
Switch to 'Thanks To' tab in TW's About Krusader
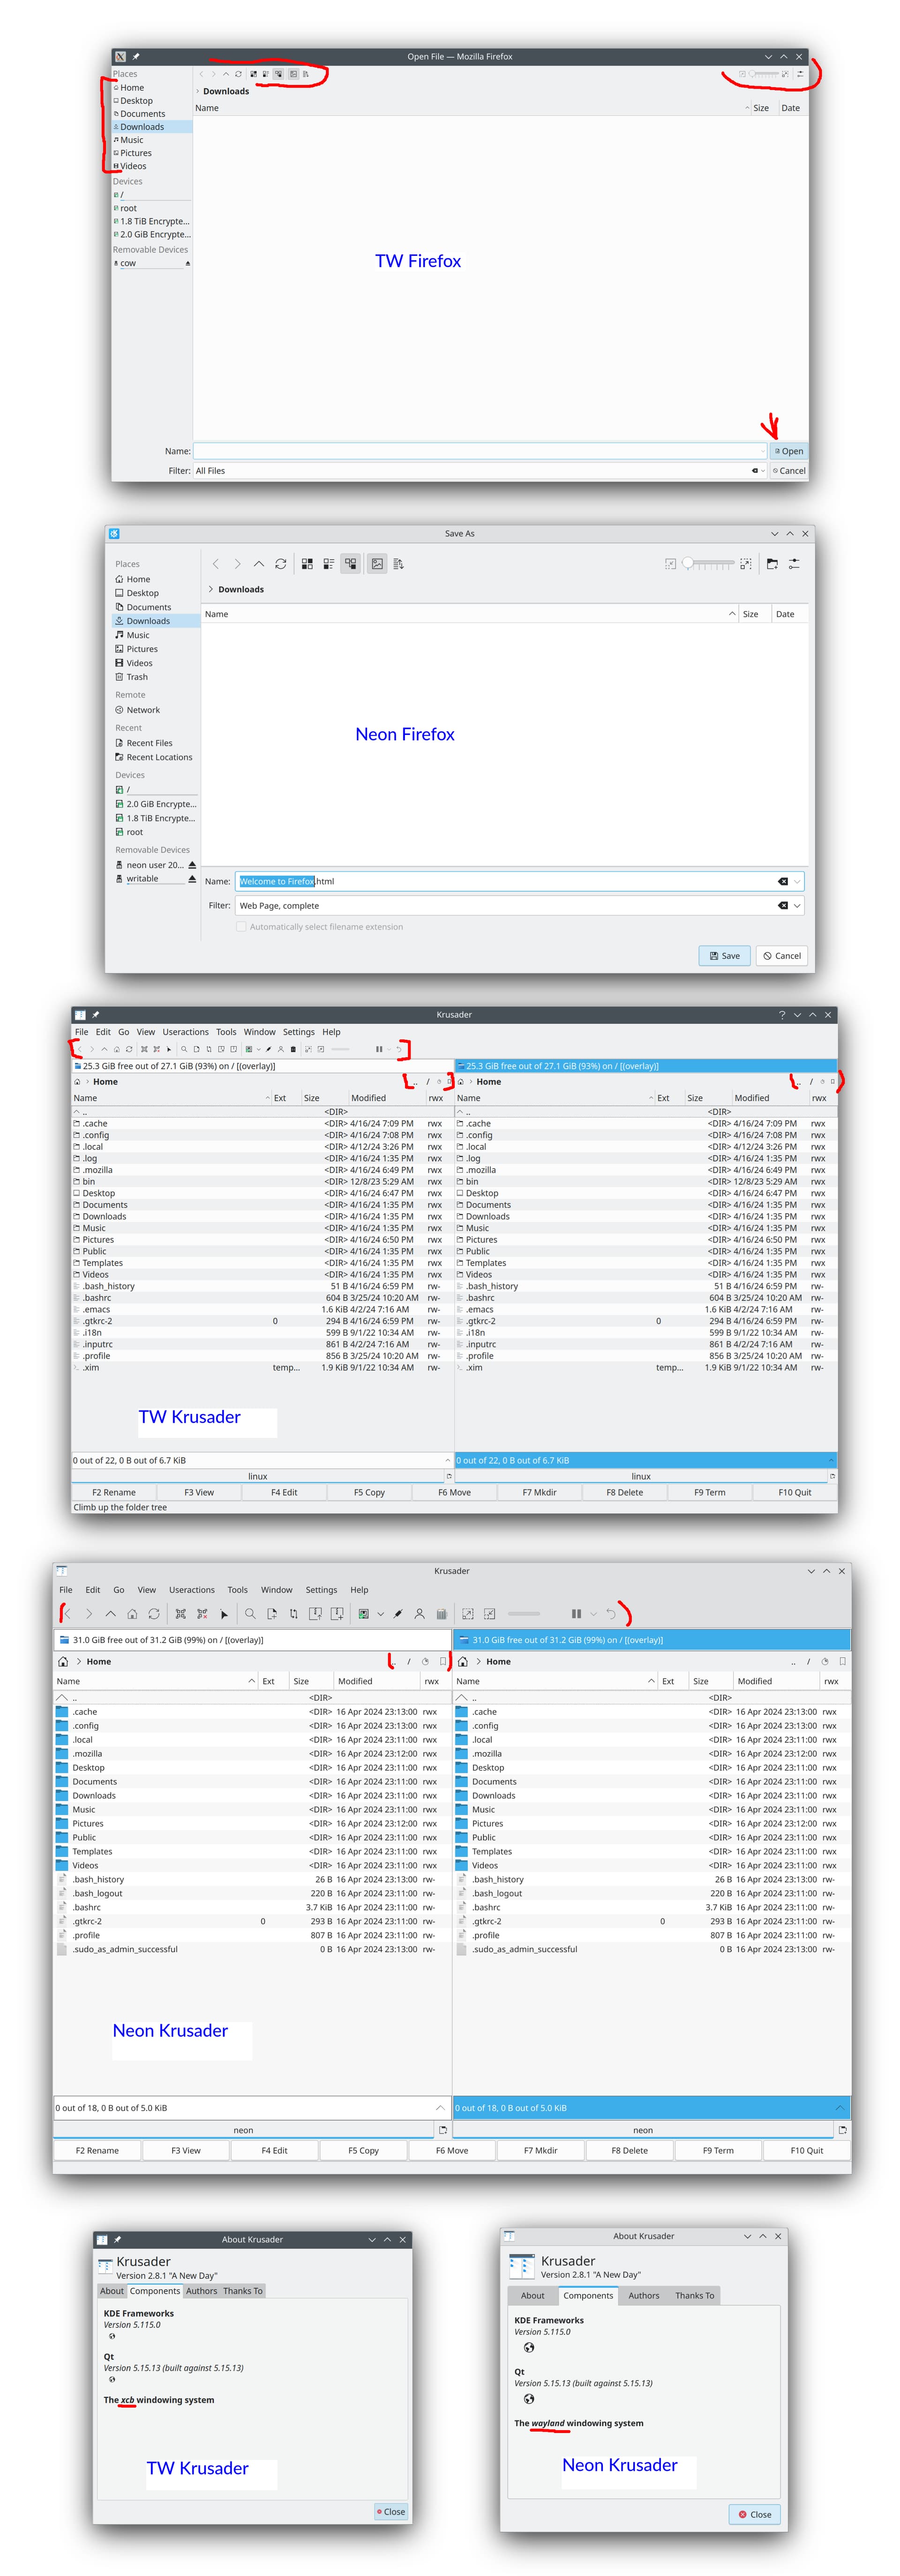click(x=243, y=2291)
